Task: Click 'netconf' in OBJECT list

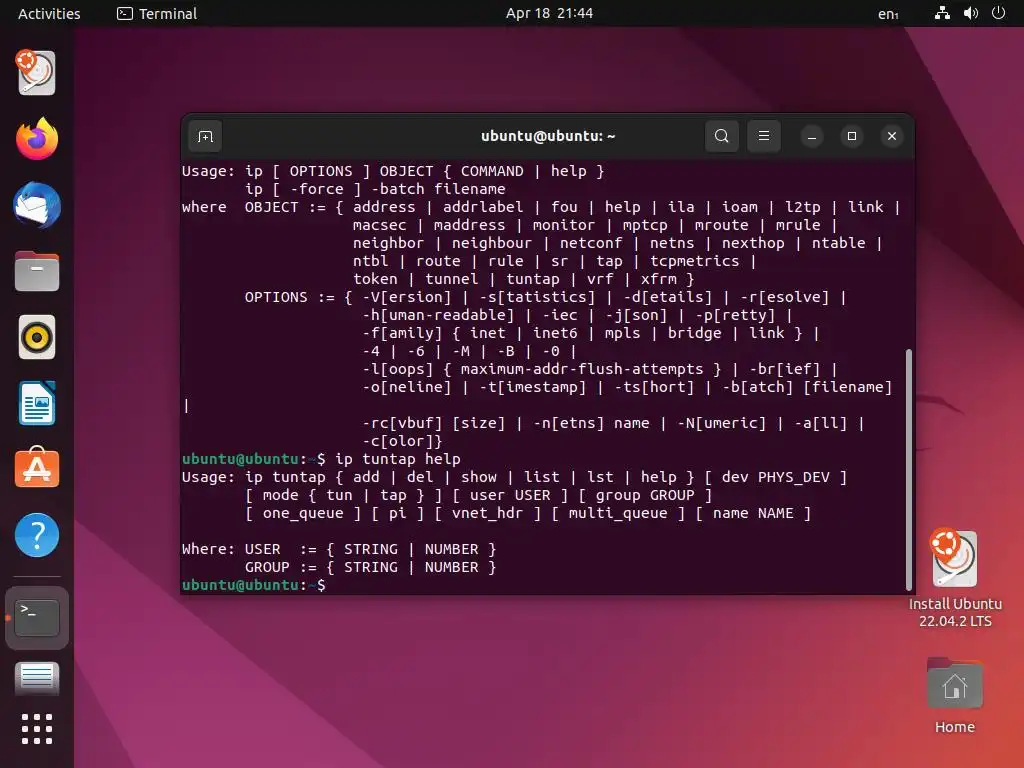Action: [x=591, y=243]
